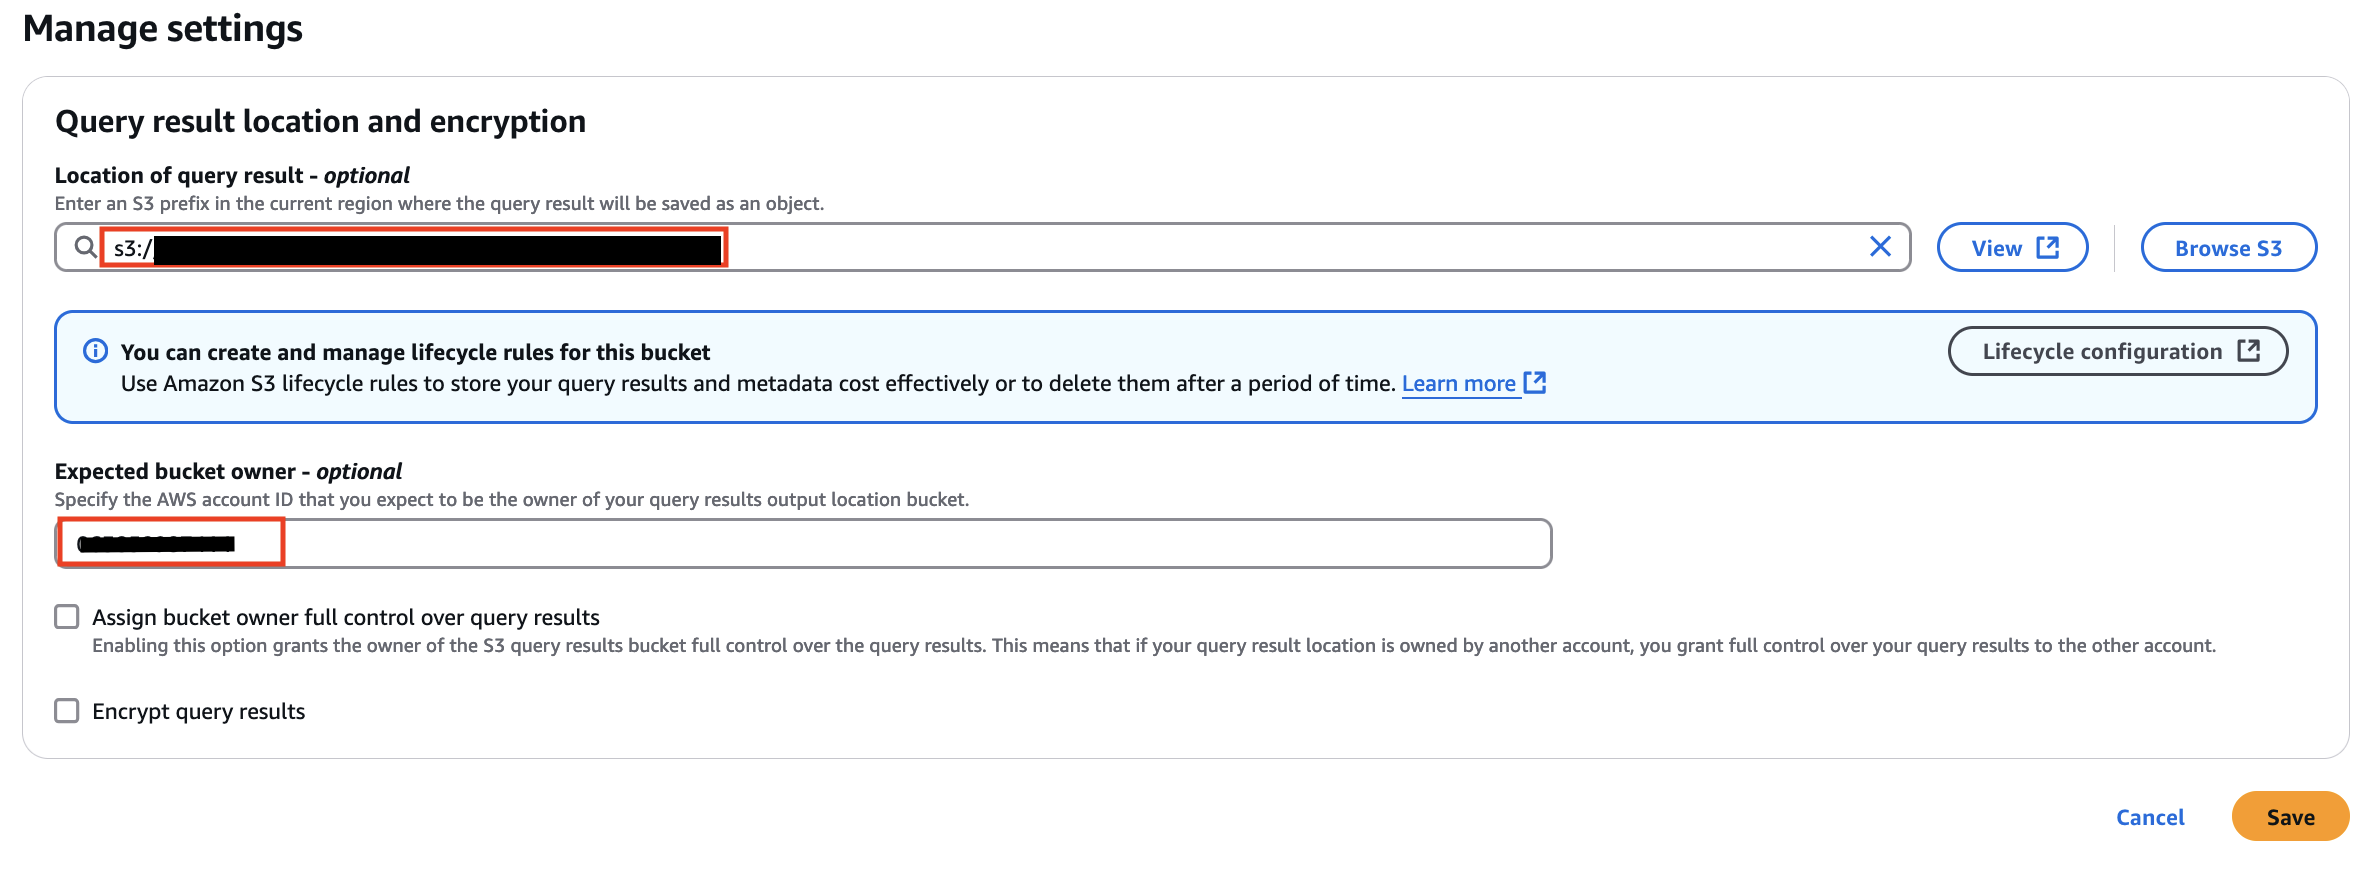
Task: Focus the Expected bucket owner input field
Action: coord(803,543)
